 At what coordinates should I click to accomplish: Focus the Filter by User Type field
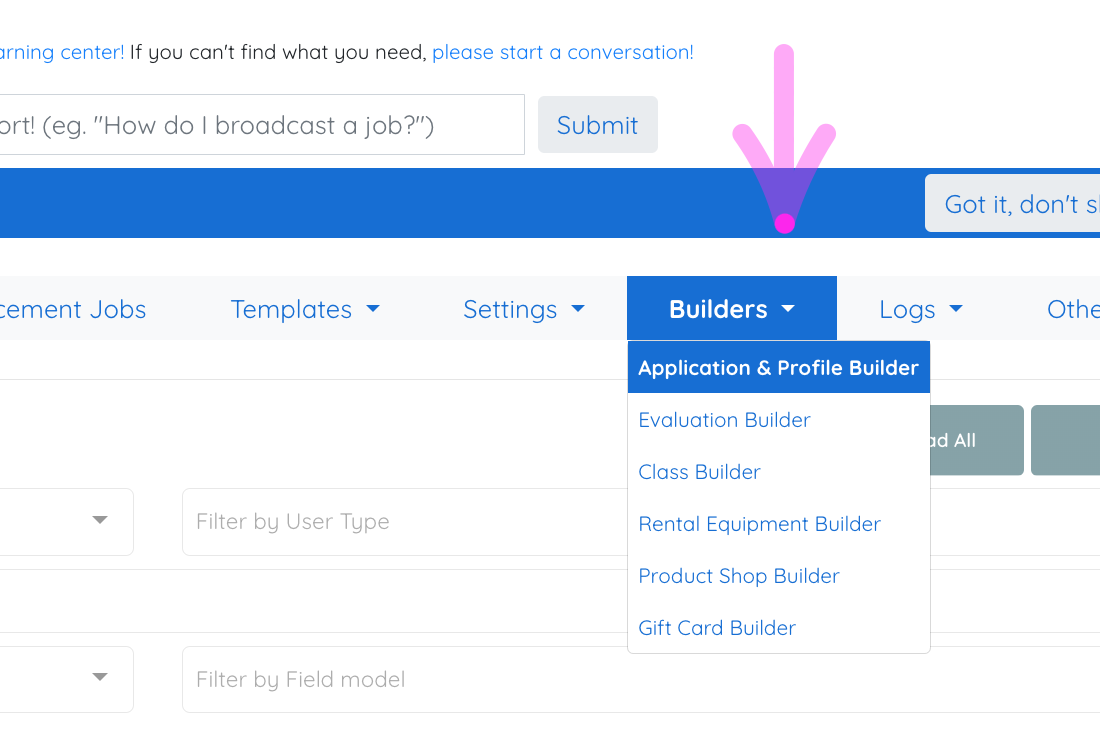tap(400, 522)
